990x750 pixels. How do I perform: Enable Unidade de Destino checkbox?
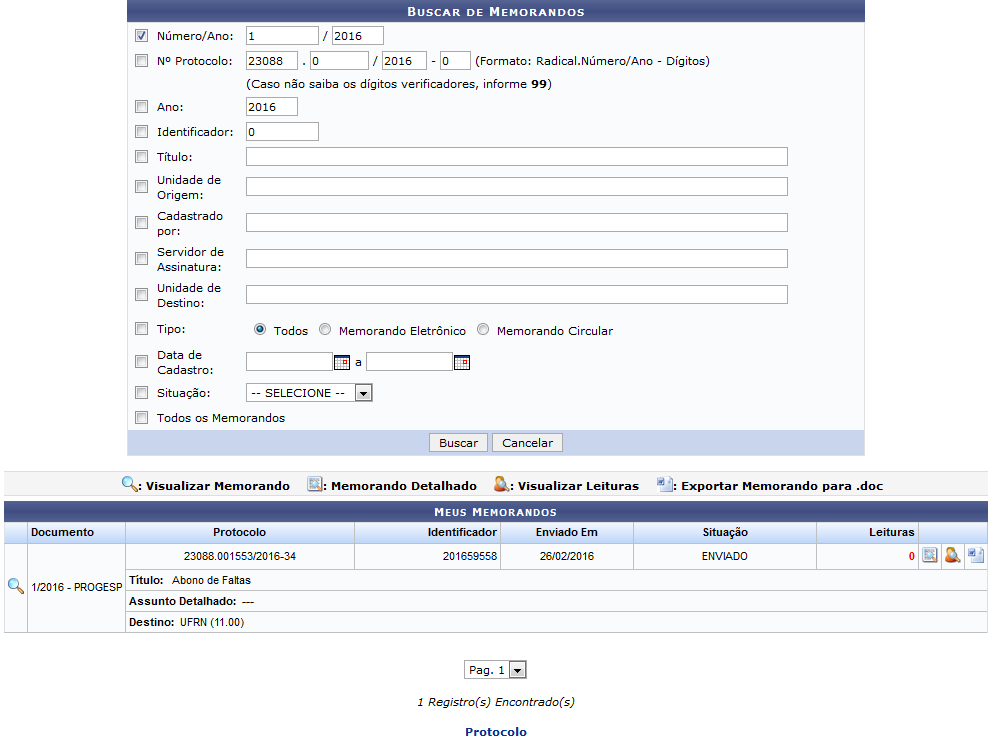141,295
